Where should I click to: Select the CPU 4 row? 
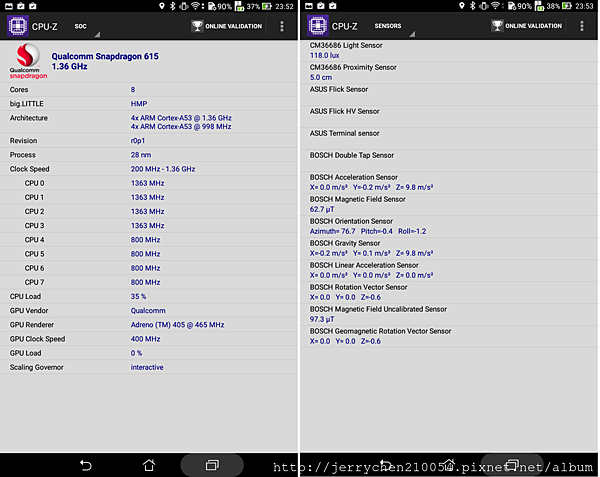click(149, 240)
